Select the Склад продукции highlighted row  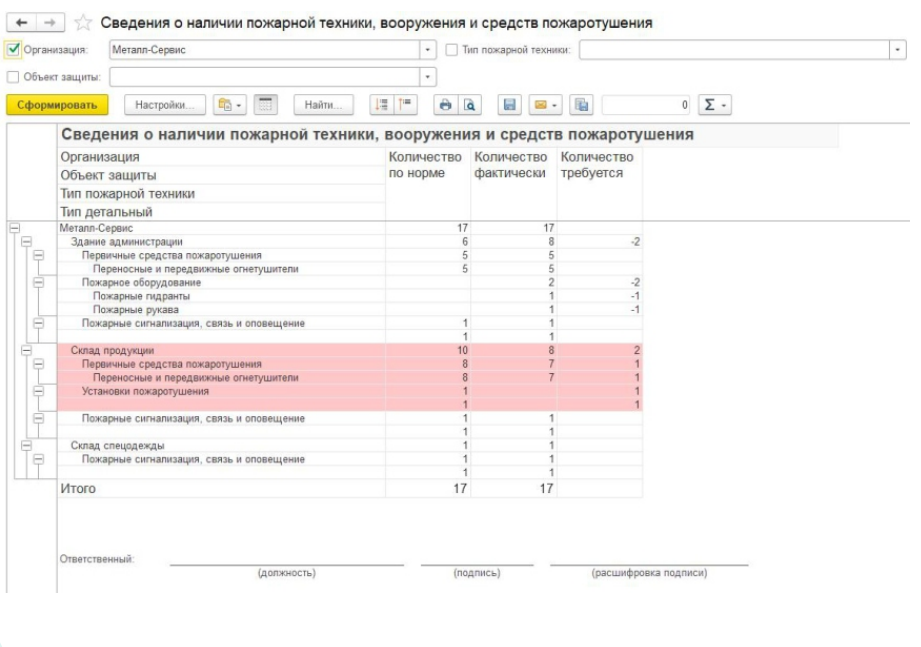point(349,351)
